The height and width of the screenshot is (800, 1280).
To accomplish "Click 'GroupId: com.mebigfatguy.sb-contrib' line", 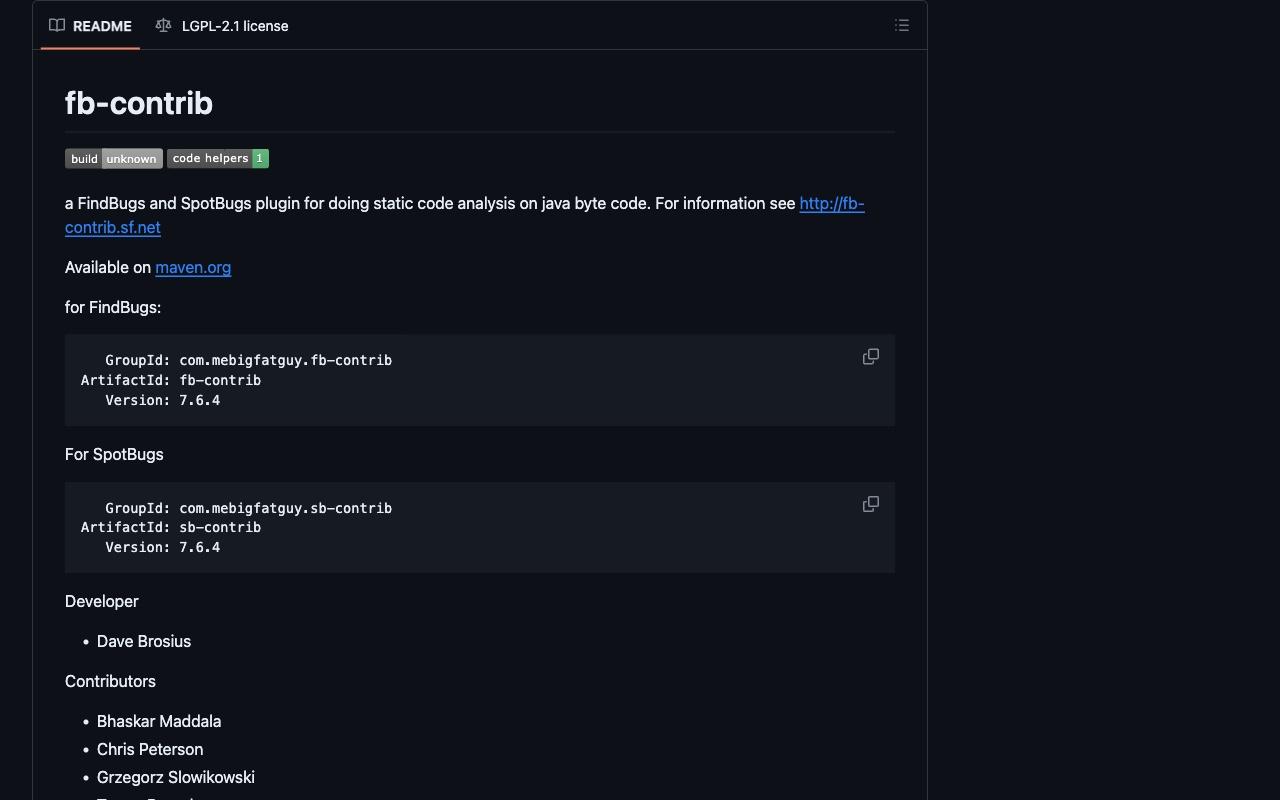I will click(248, 508).
